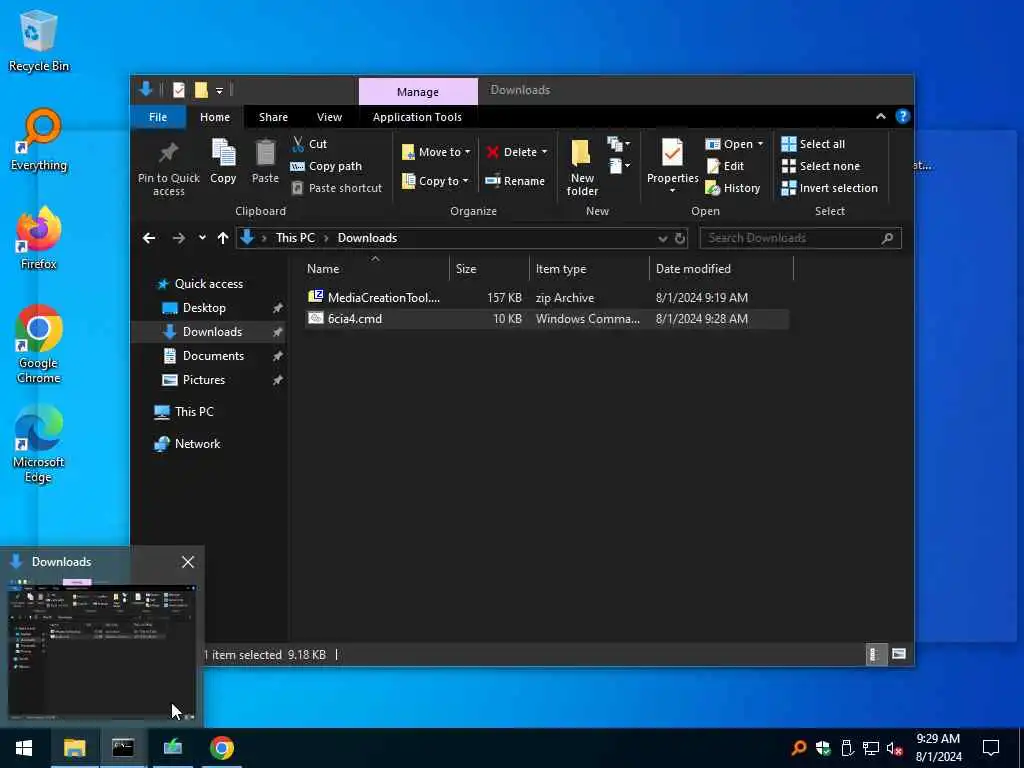
Task: Open the Windows Start menu
Action: click(x=24, y=748)
